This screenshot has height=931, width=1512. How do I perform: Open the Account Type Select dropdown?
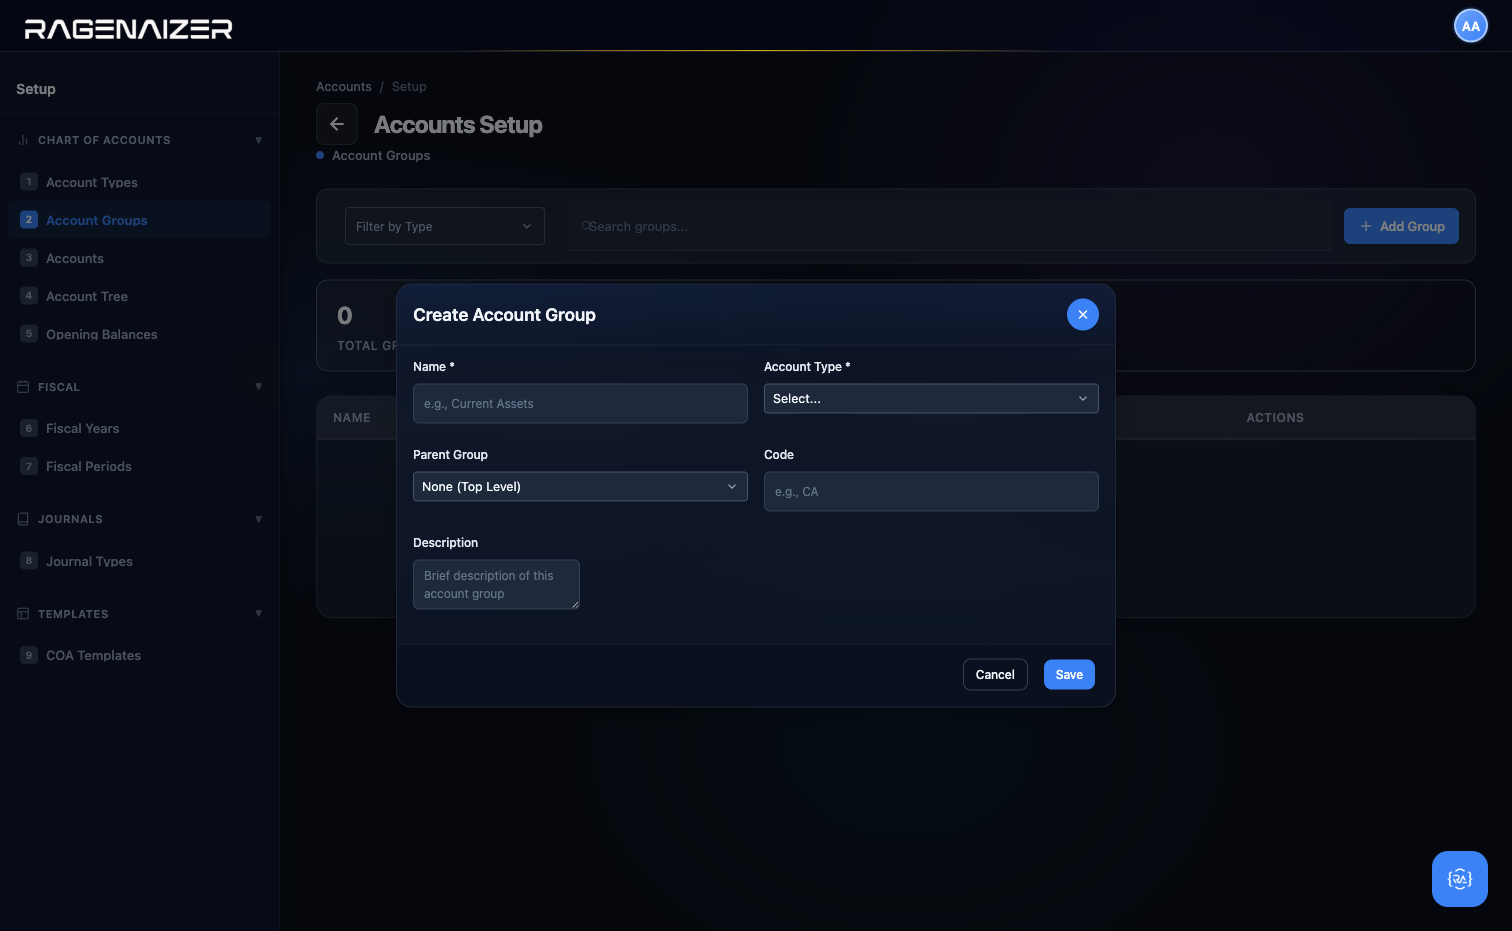[931, 399]
